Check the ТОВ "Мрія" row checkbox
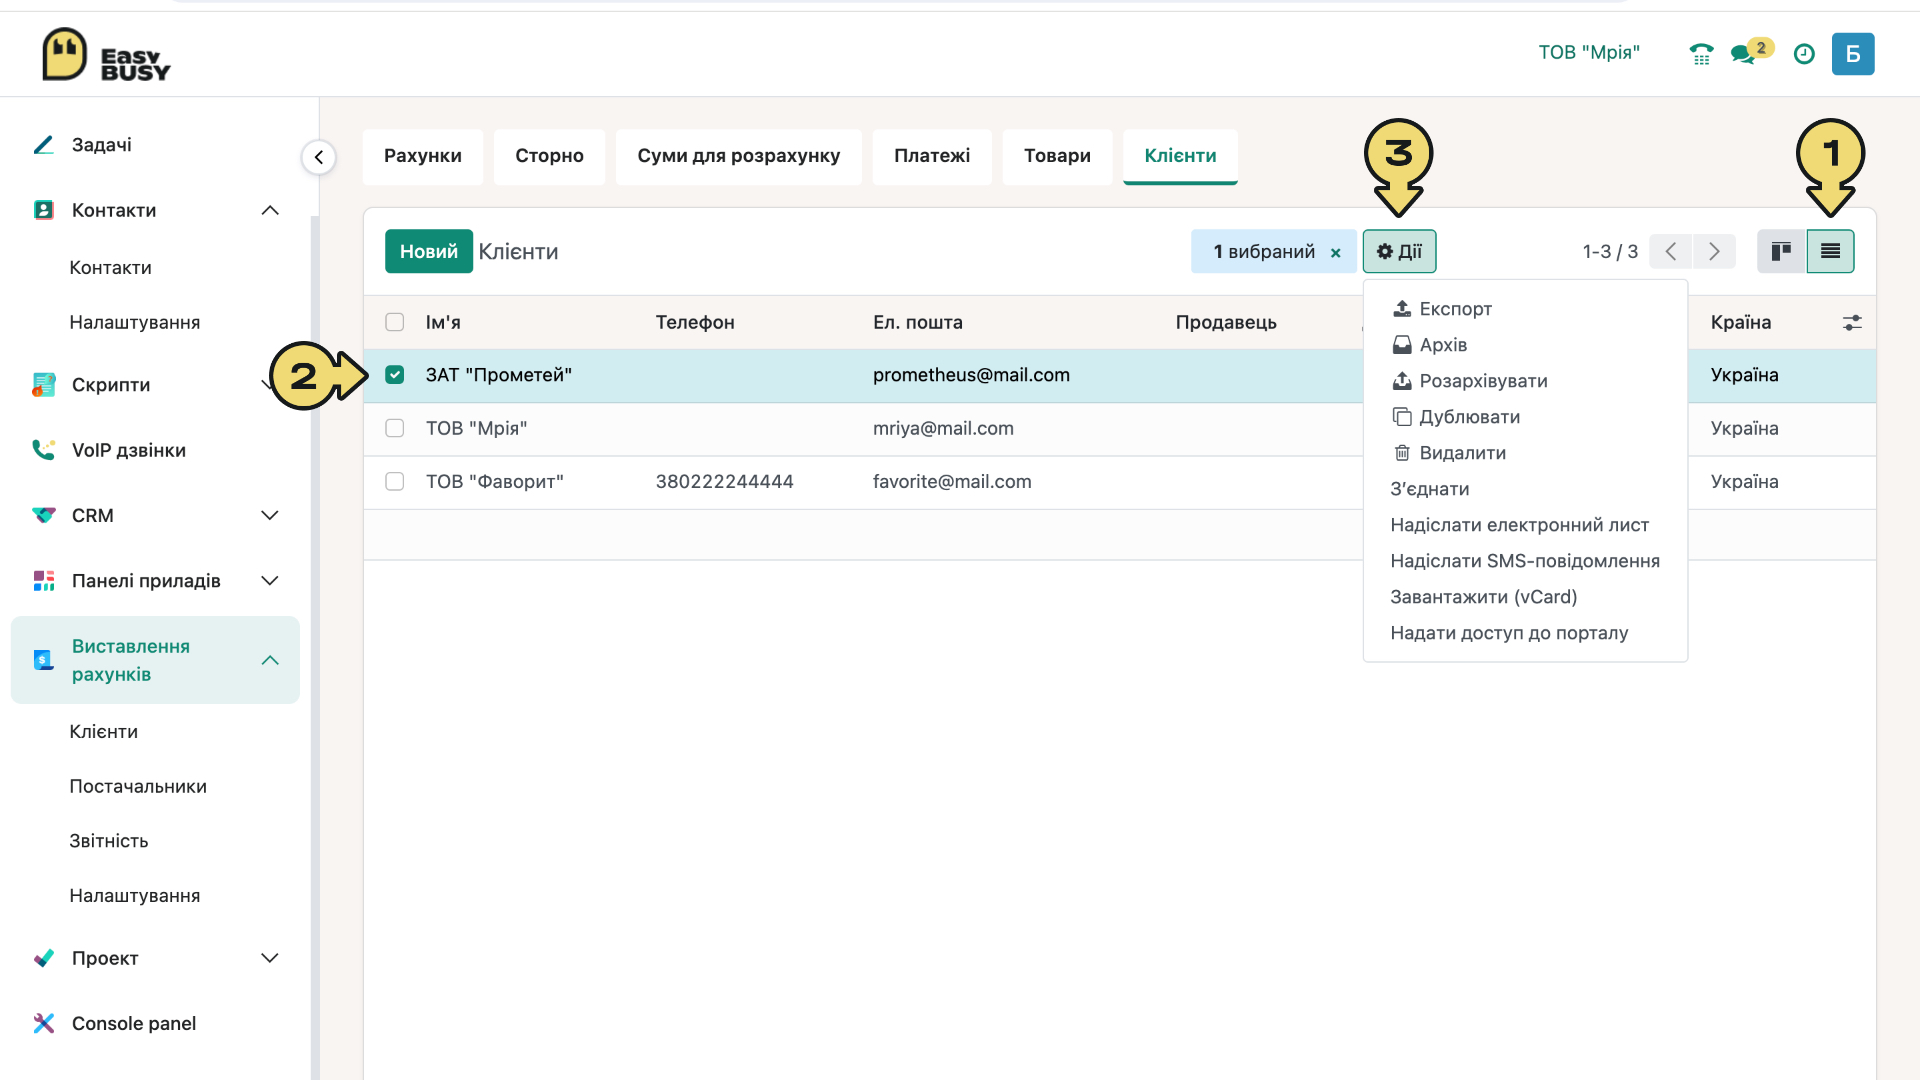Viewport: 1920px width, 1080px height. click(x=395, y=428)
